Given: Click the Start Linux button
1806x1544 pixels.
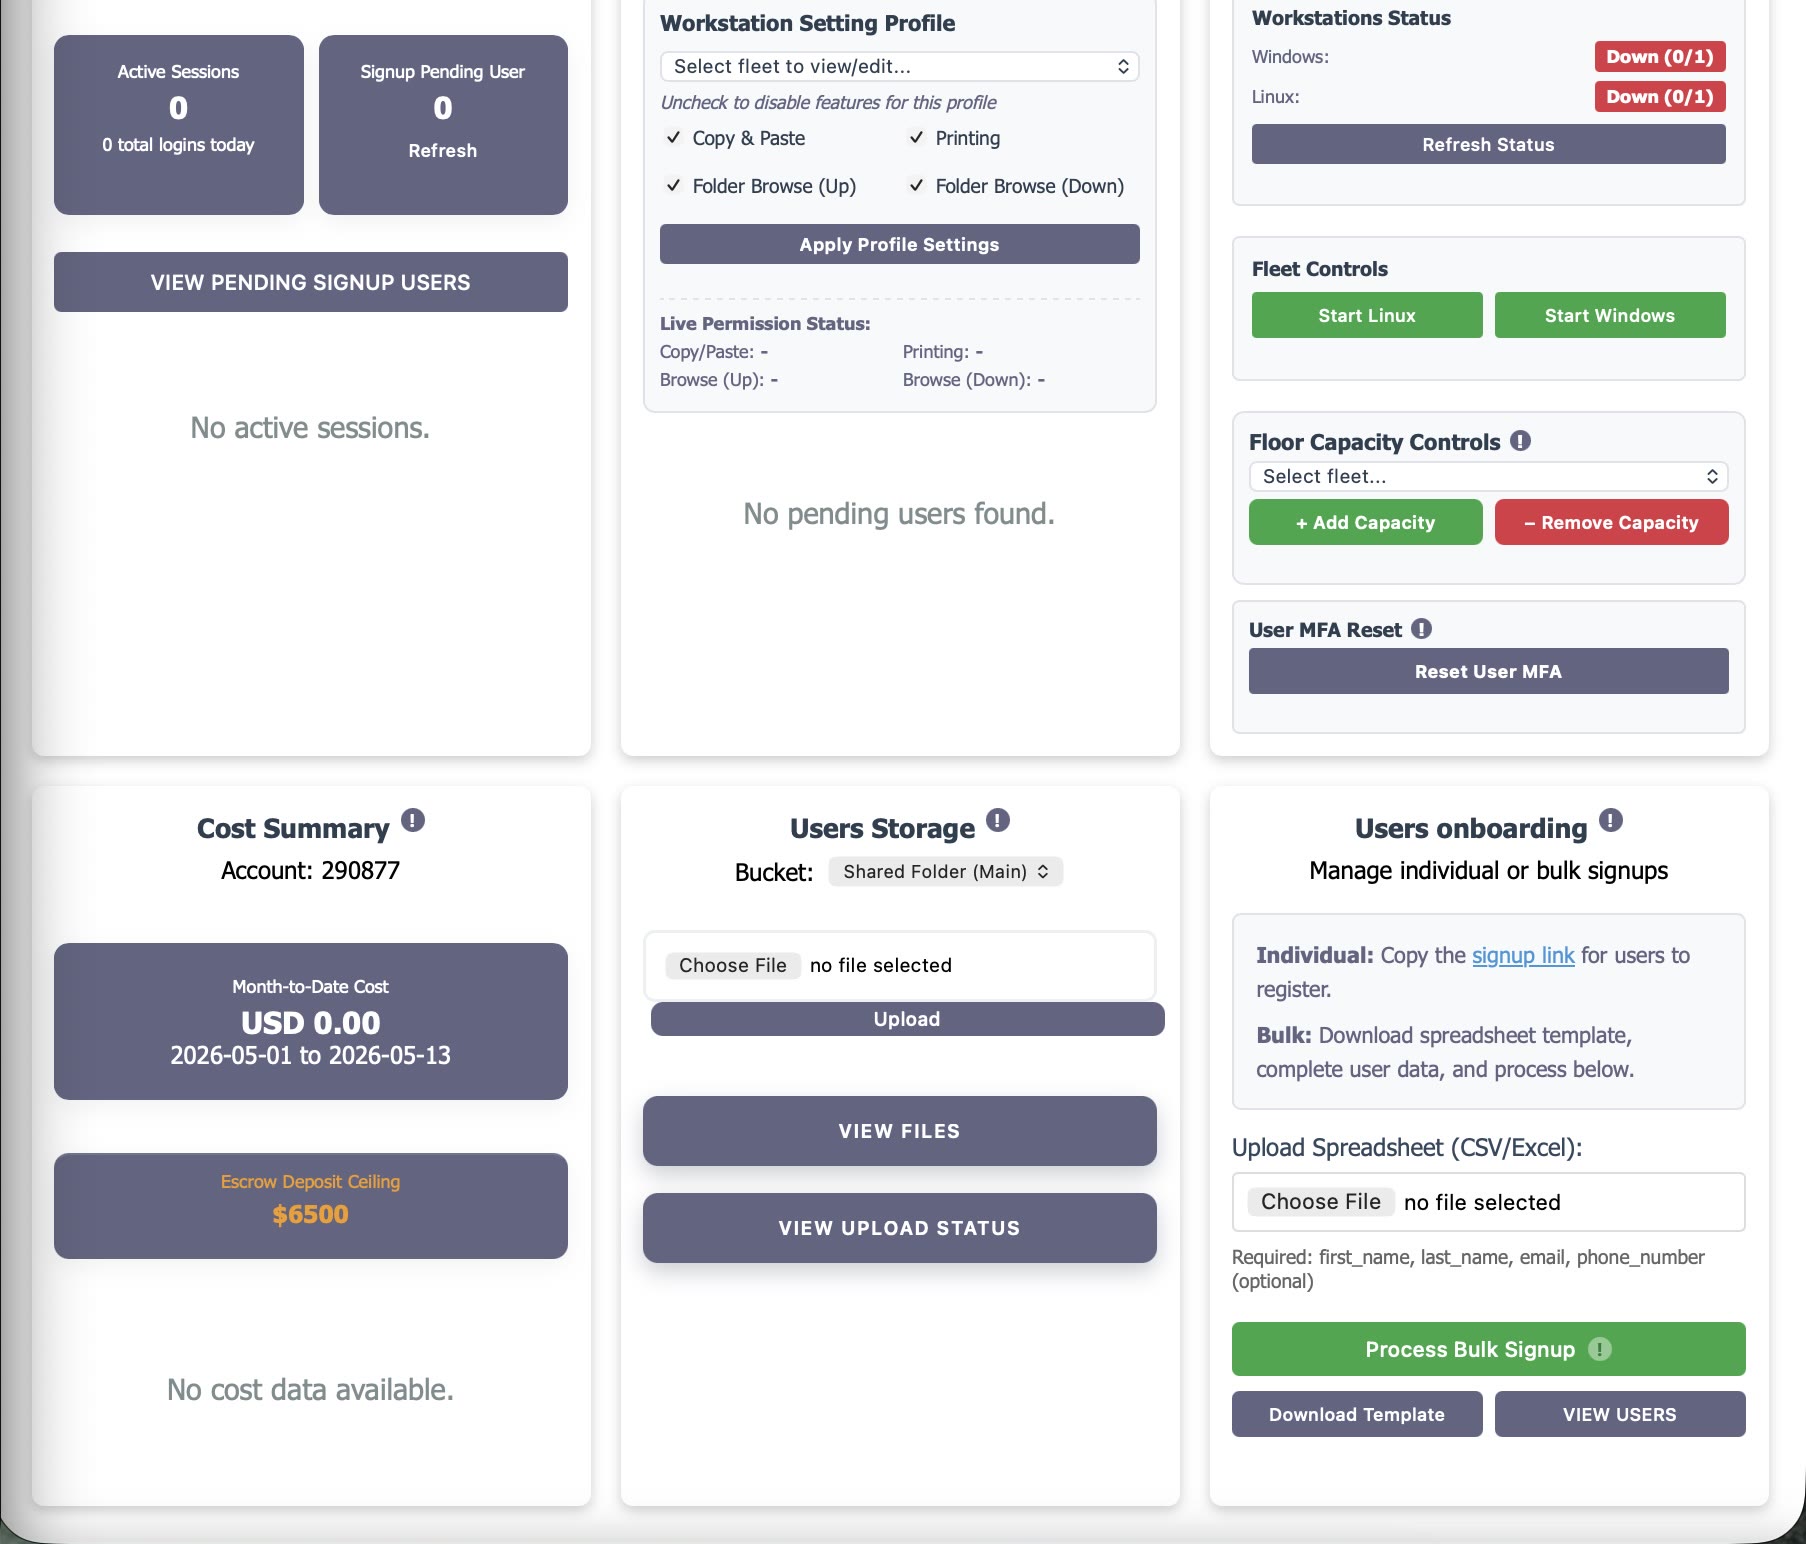Looking at the screenshot, I should pos(1367,315).
